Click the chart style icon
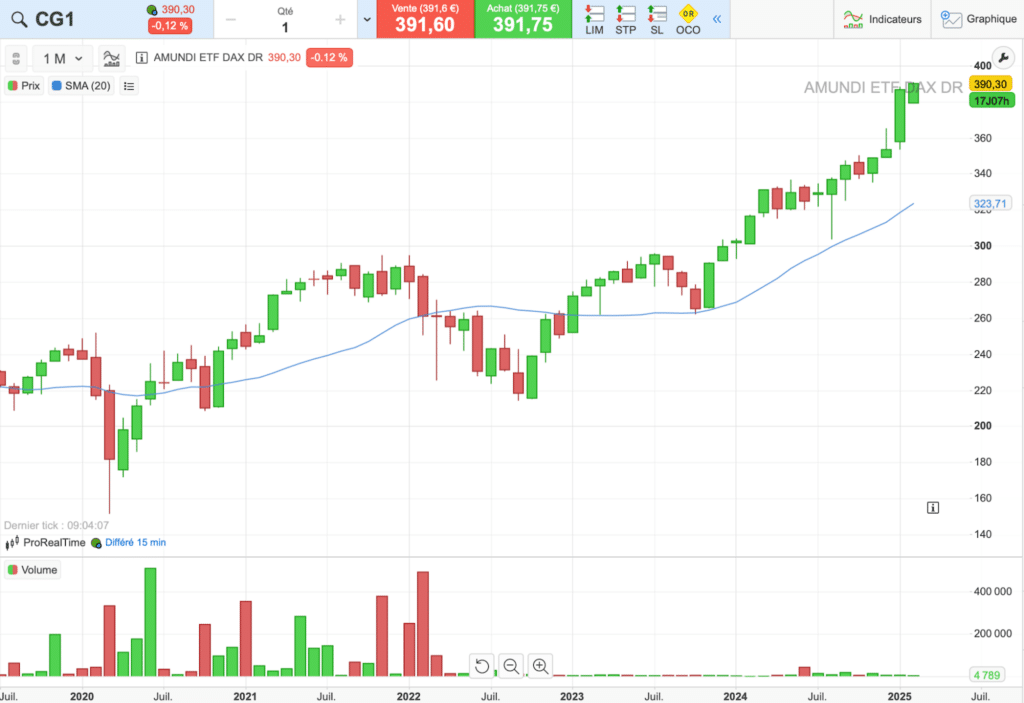Screen dimensions: 1024x703 pos(112,58)
